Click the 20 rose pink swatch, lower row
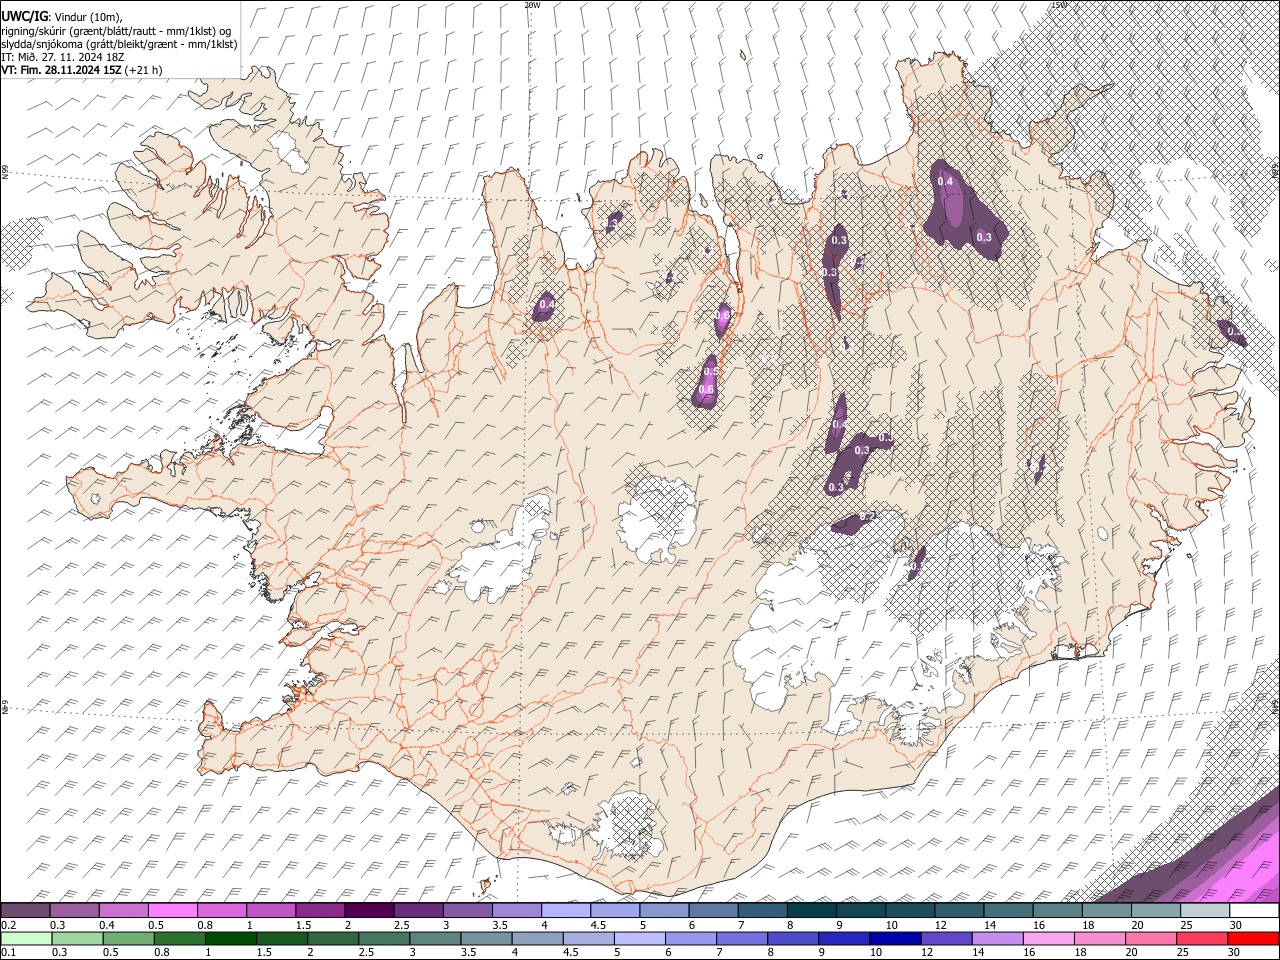 (1150, 938)
